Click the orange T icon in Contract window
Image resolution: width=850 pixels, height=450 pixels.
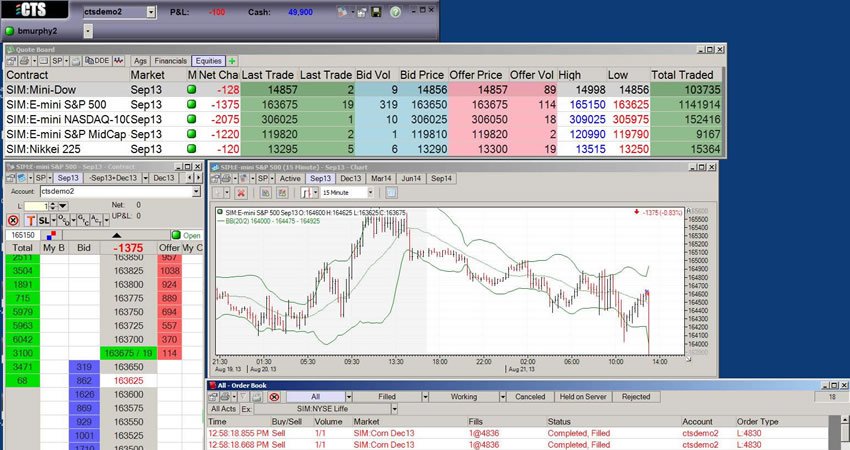coord(30,221)
